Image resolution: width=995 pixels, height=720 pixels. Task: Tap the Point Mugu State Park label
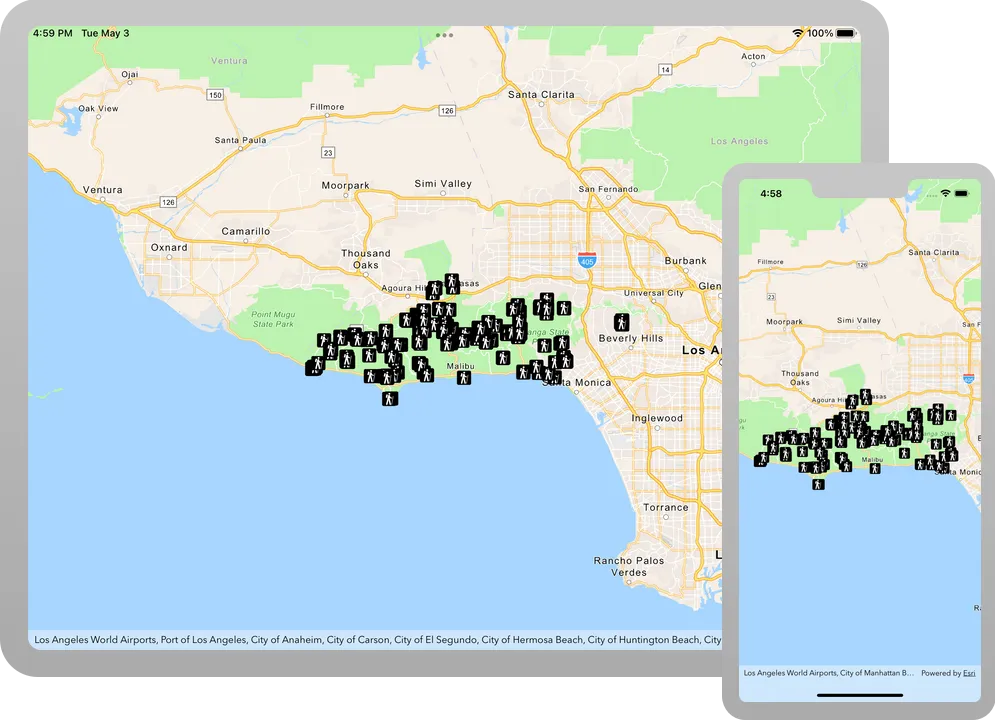coord(273,319)
